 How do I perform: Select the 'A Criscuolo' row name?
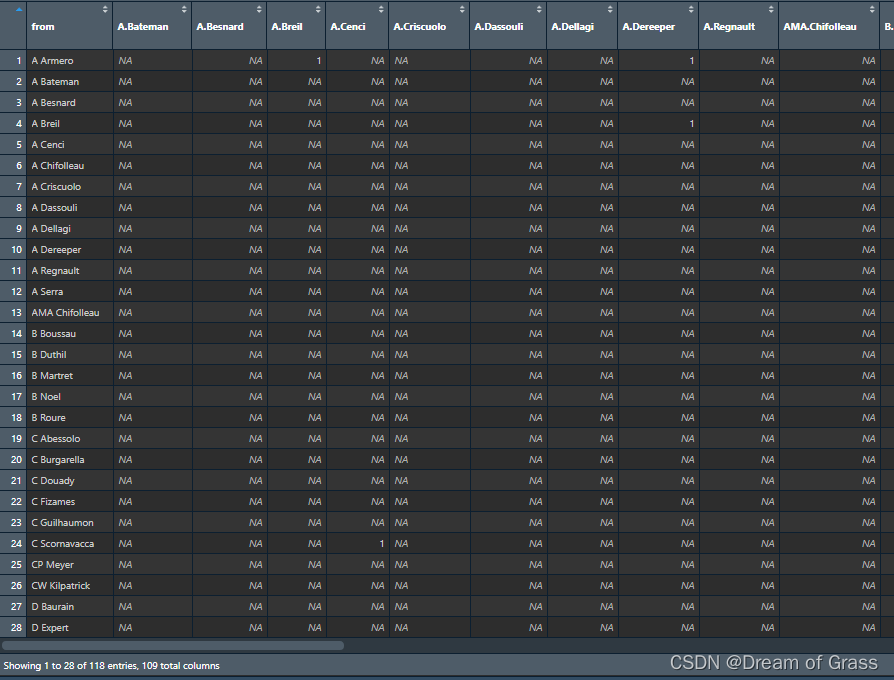click(56, 187)
